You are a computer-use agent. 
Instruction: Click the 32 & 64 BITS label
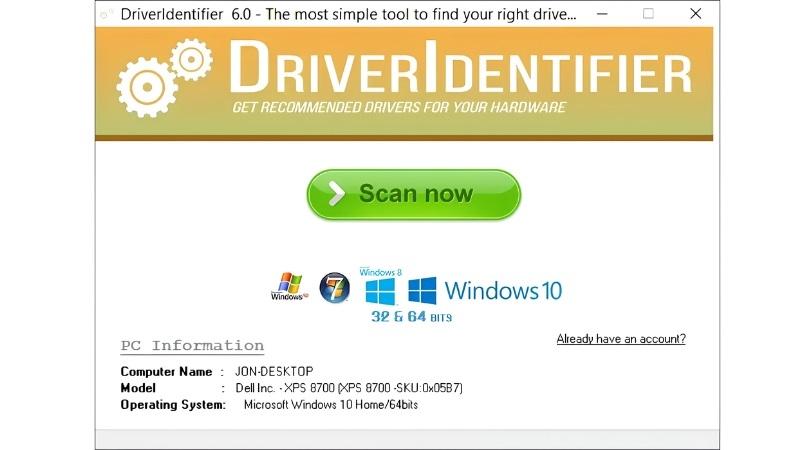412,317
